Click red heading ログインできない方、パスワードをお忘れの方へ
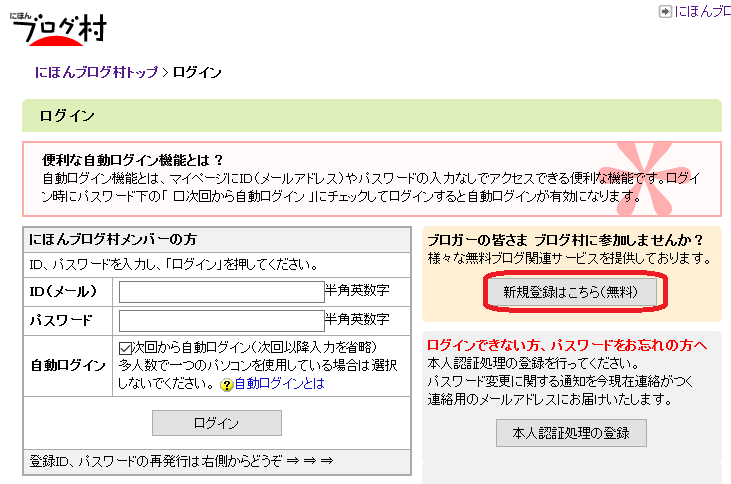The image size is (731, 484). coord(567,345)
